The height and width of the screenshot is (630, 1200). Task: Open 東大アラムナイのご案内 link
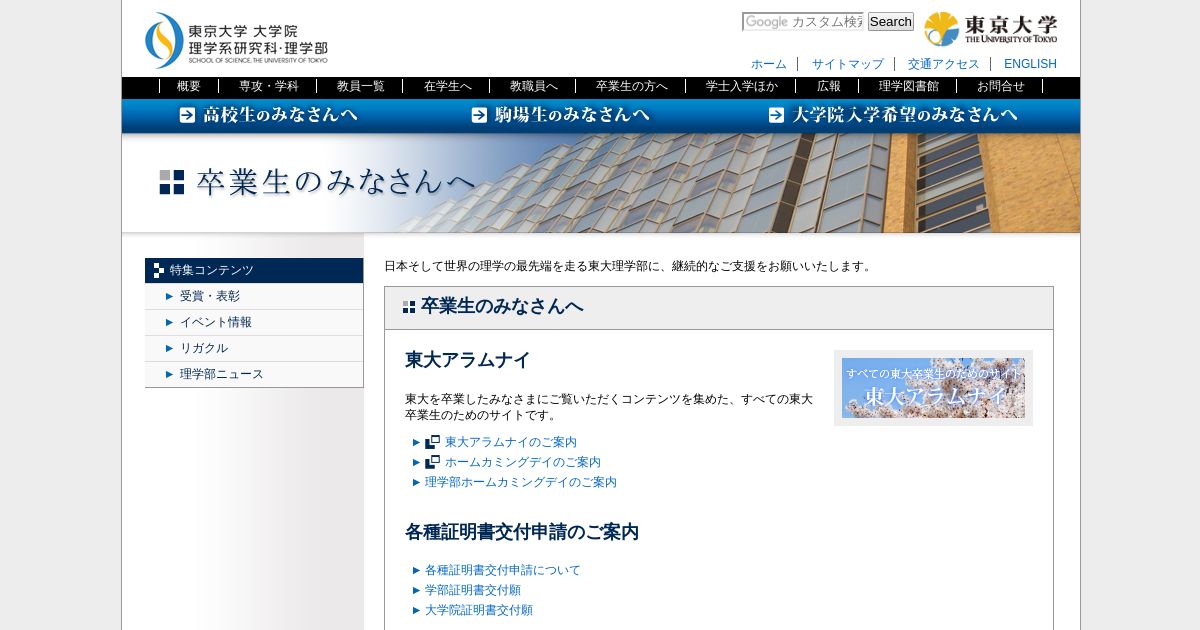[x=511, y=442]
